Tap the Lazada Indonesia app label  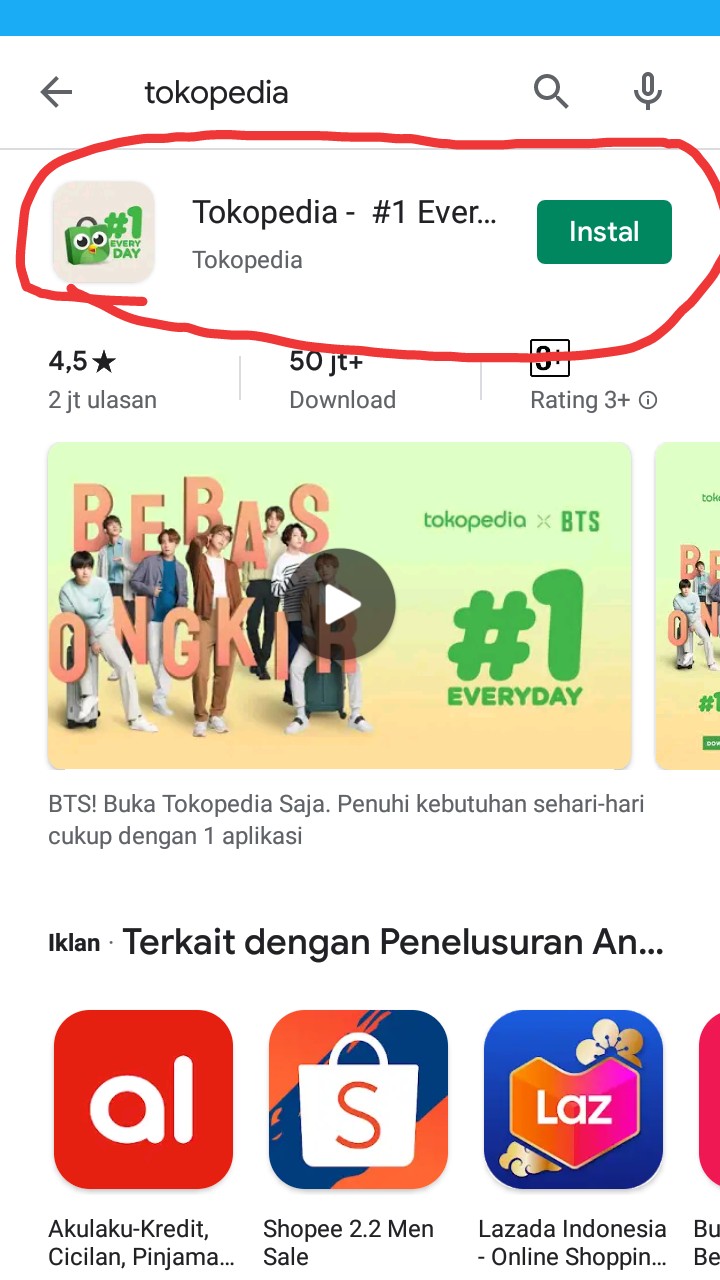click(573, 1242)
